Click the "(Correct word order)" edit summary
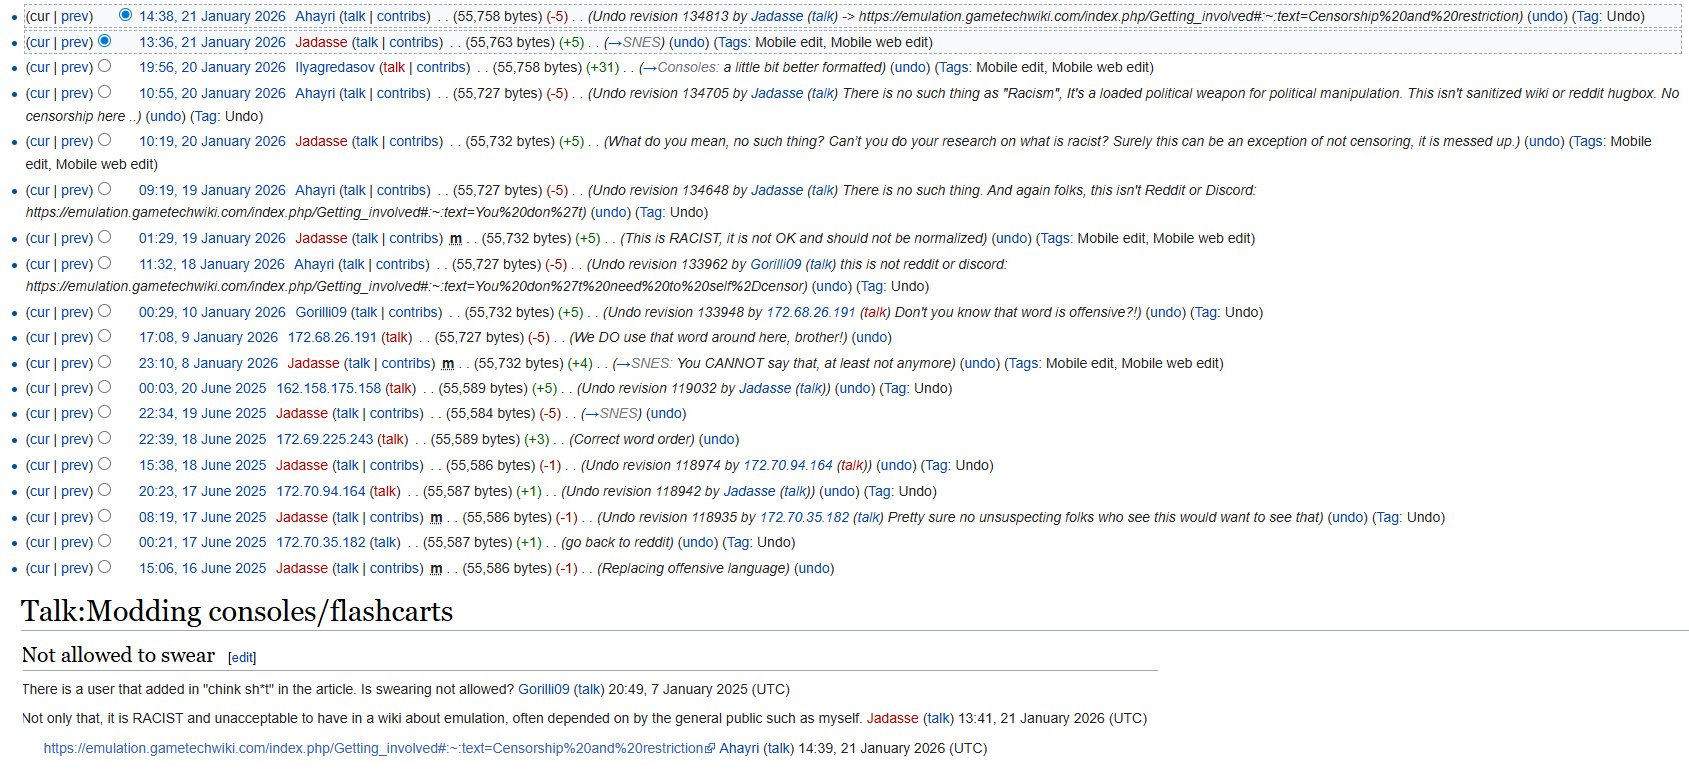1689x777 pixels. coord(632,439)
